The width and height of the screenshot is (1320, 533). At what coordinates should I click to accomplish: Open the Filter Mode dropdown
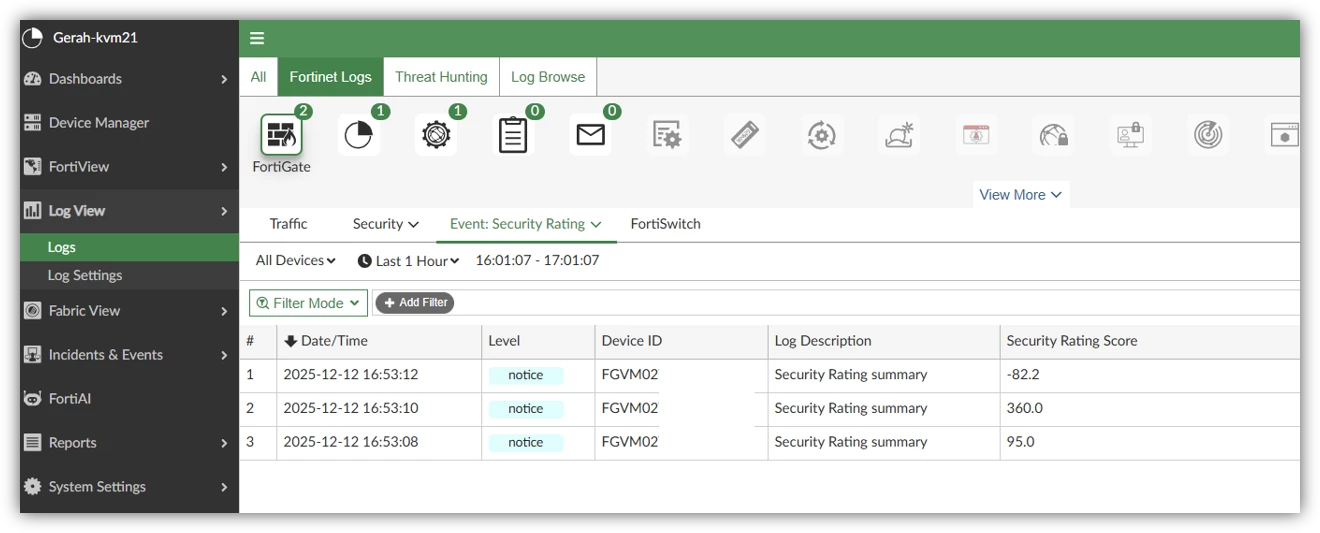tap(308, 303)
